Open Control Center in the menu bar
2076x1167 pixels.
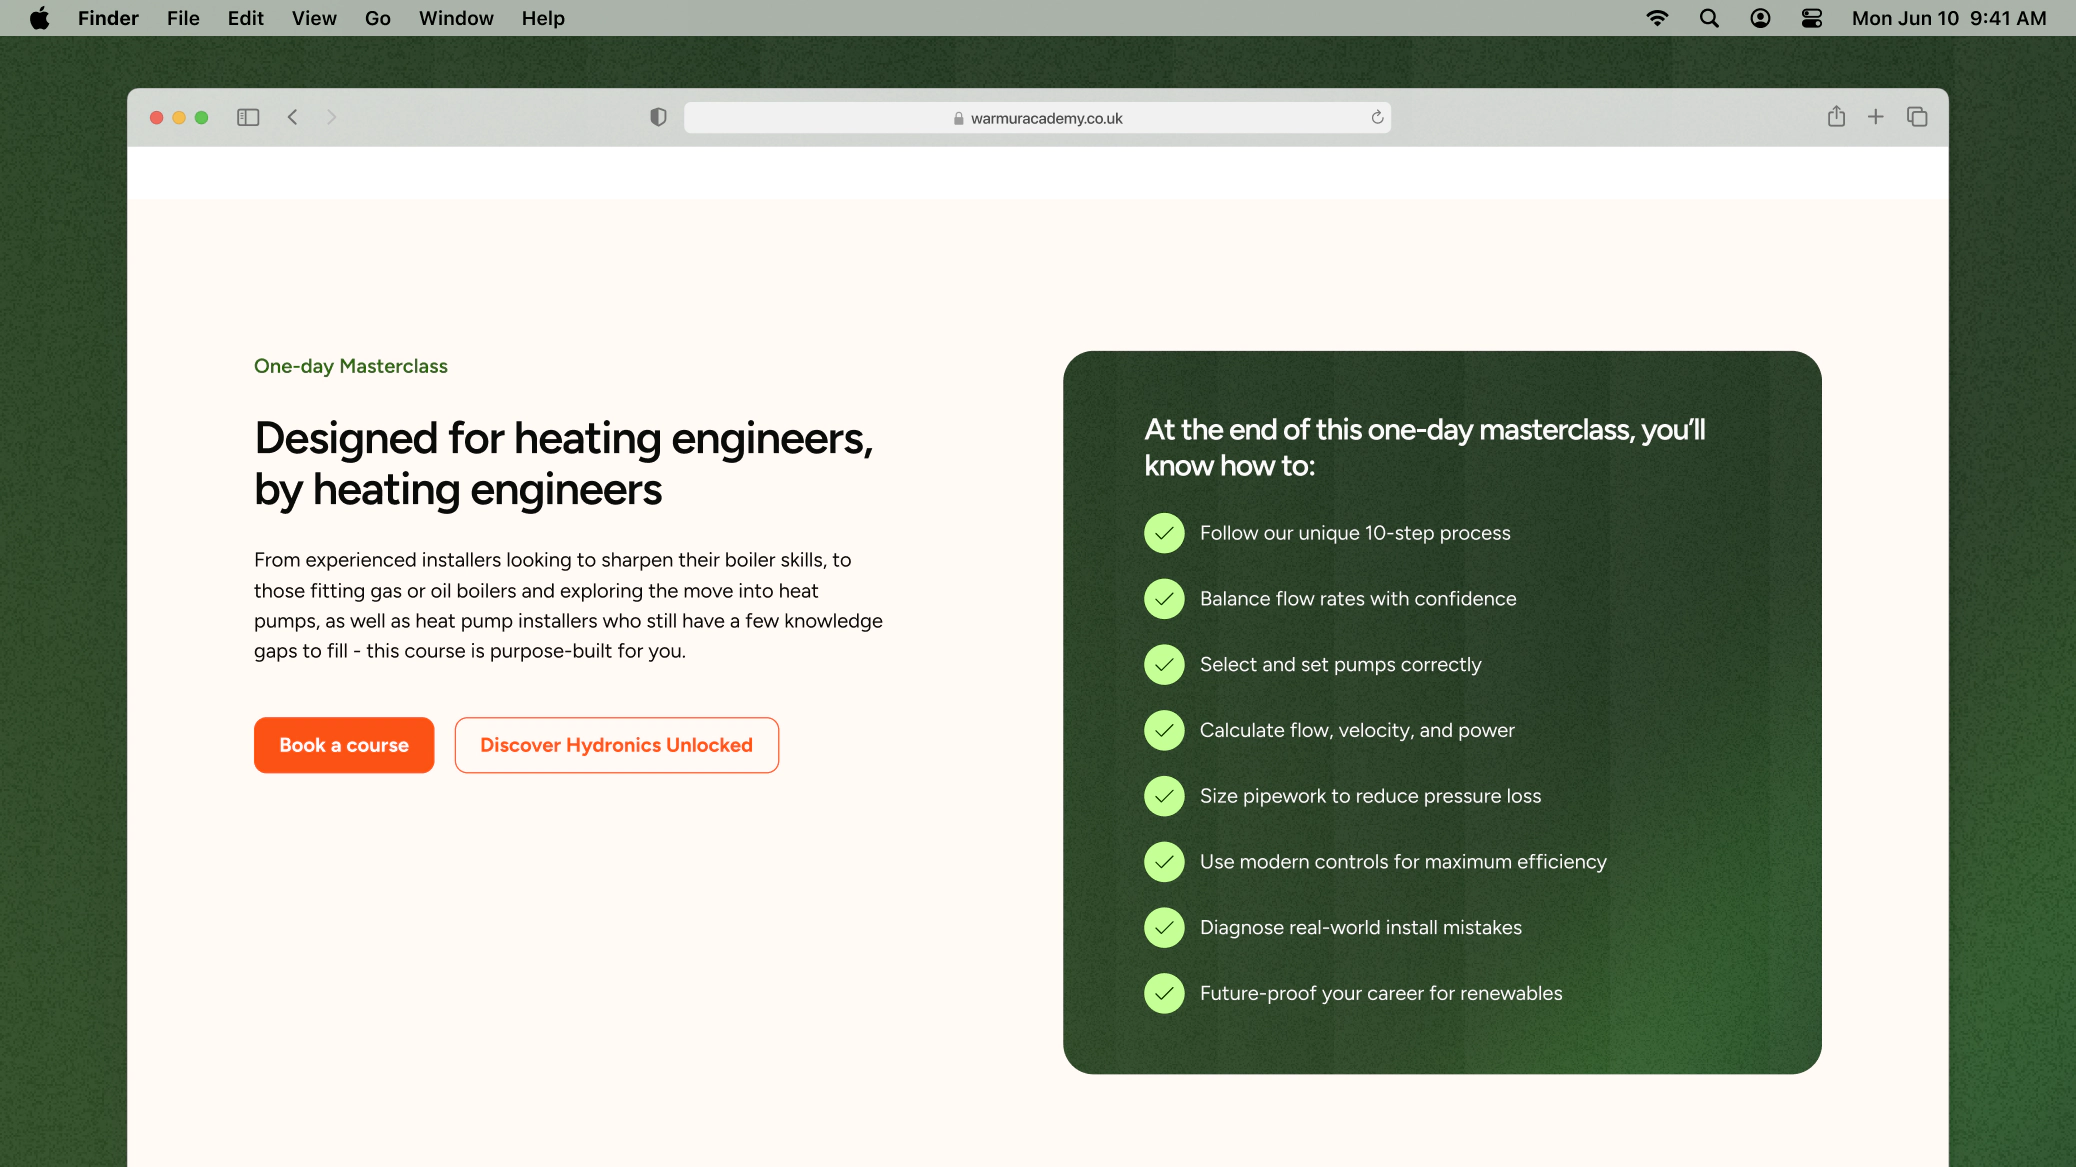(1812, 18)
